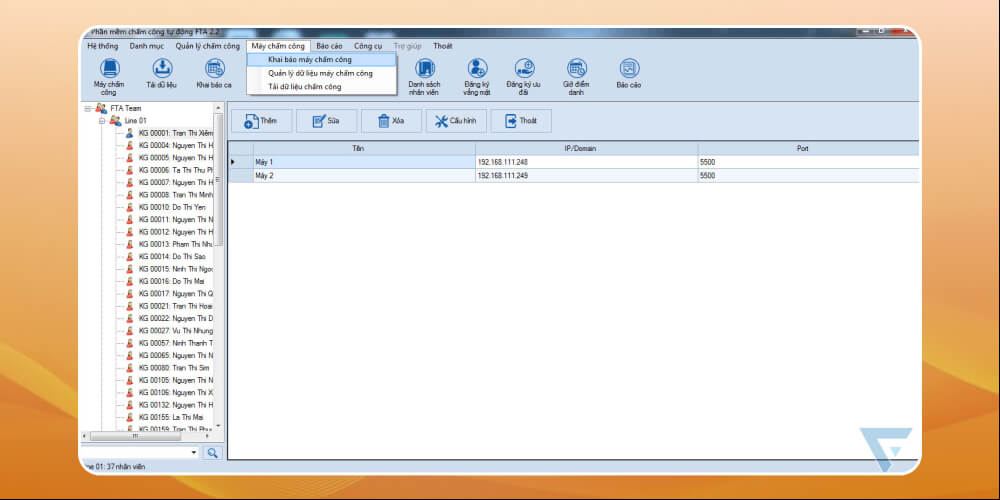Image resolution: width=1000 pixels, height=500 pixels.
Task: Choose Tải dữ liệu chấm công menu entry
Action: point(304,87)
